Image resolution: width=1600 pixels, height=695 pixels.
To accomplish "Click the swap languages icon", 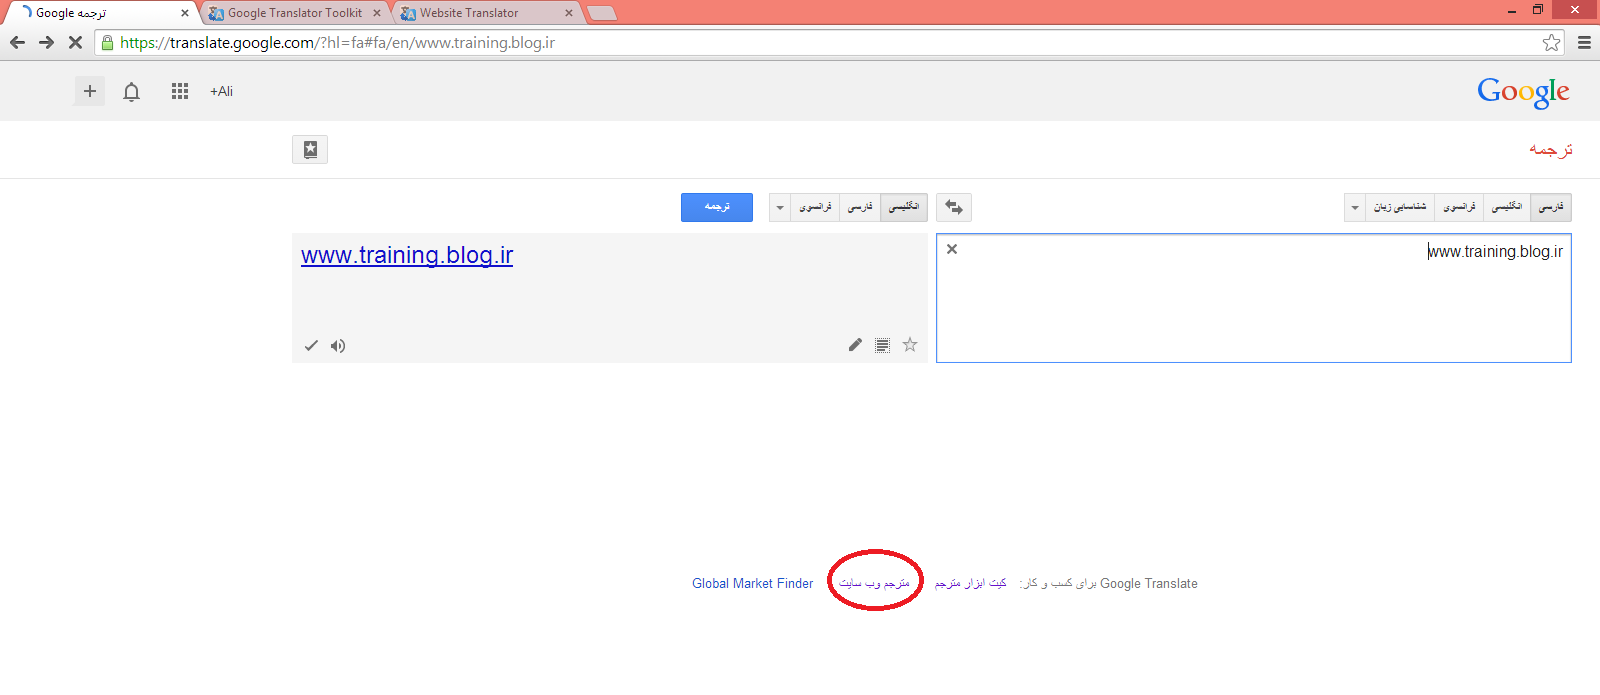I will [x=954, y=207].
